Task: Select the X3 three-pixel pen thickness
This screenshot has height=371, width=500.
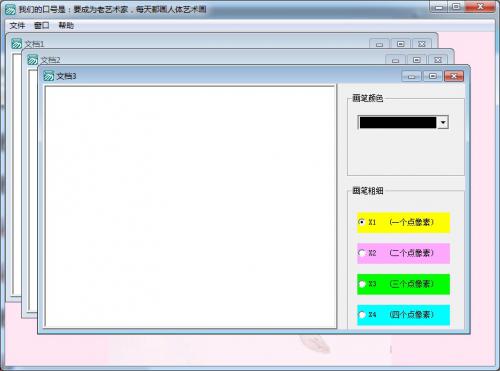Action: pyautogui.click(x=403, y=284)
